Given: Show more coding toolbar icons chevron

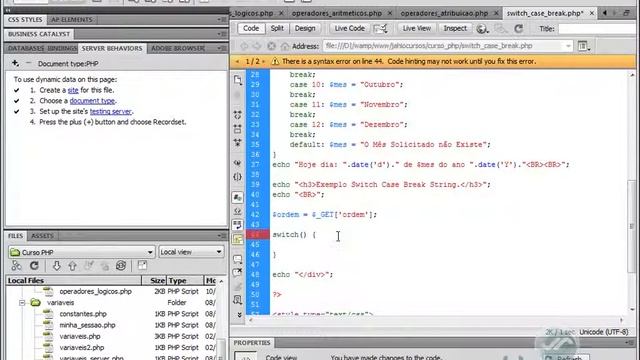Looking at the screenshot, I should [239, 315].
